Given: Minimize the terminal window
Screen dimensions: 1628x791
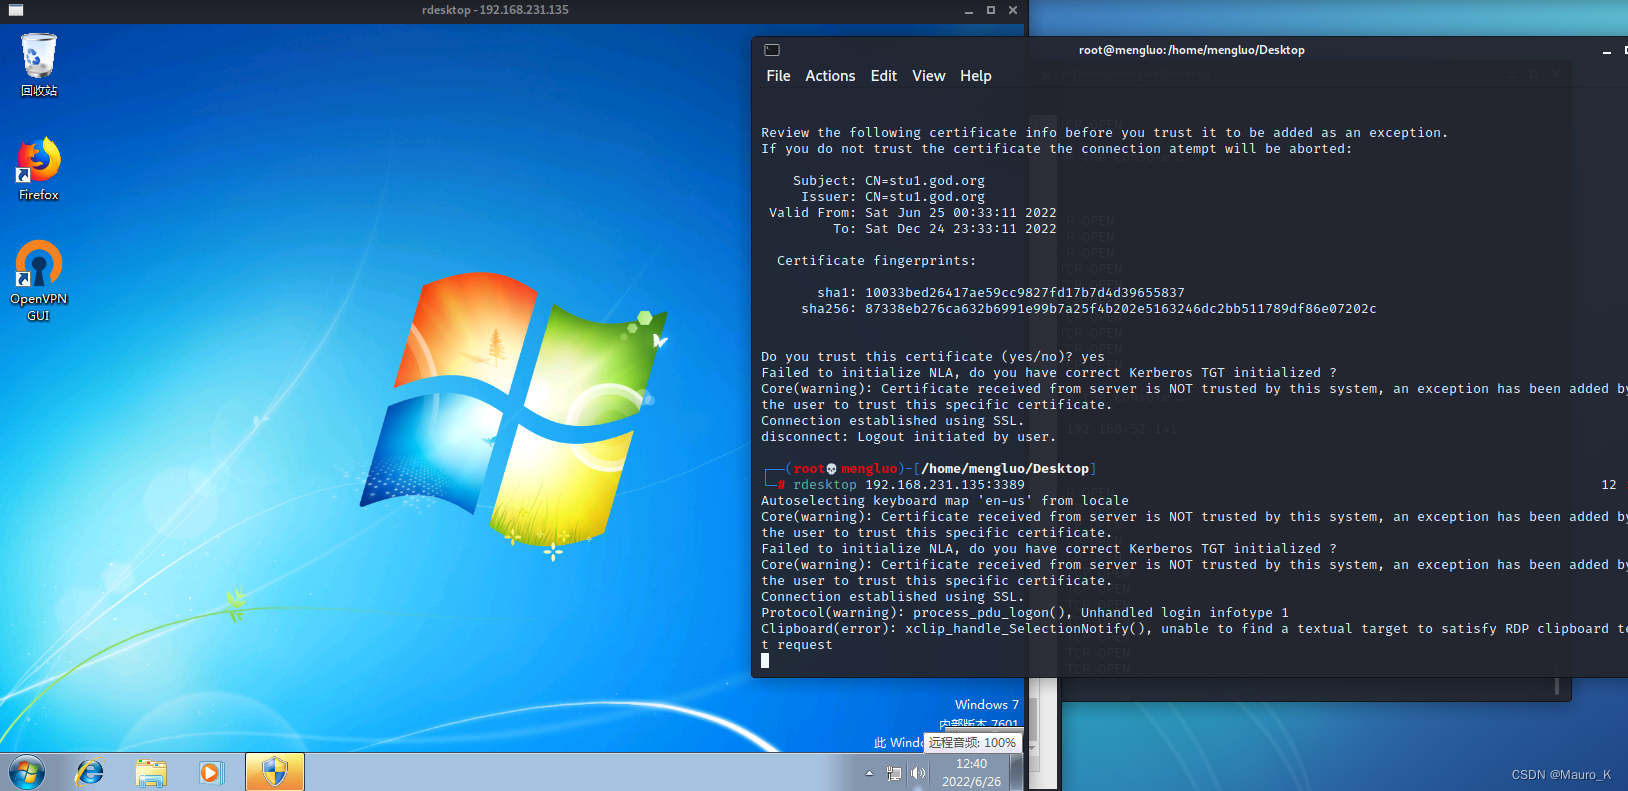Looking at the screenshot, I should [x=1606, y=50].
